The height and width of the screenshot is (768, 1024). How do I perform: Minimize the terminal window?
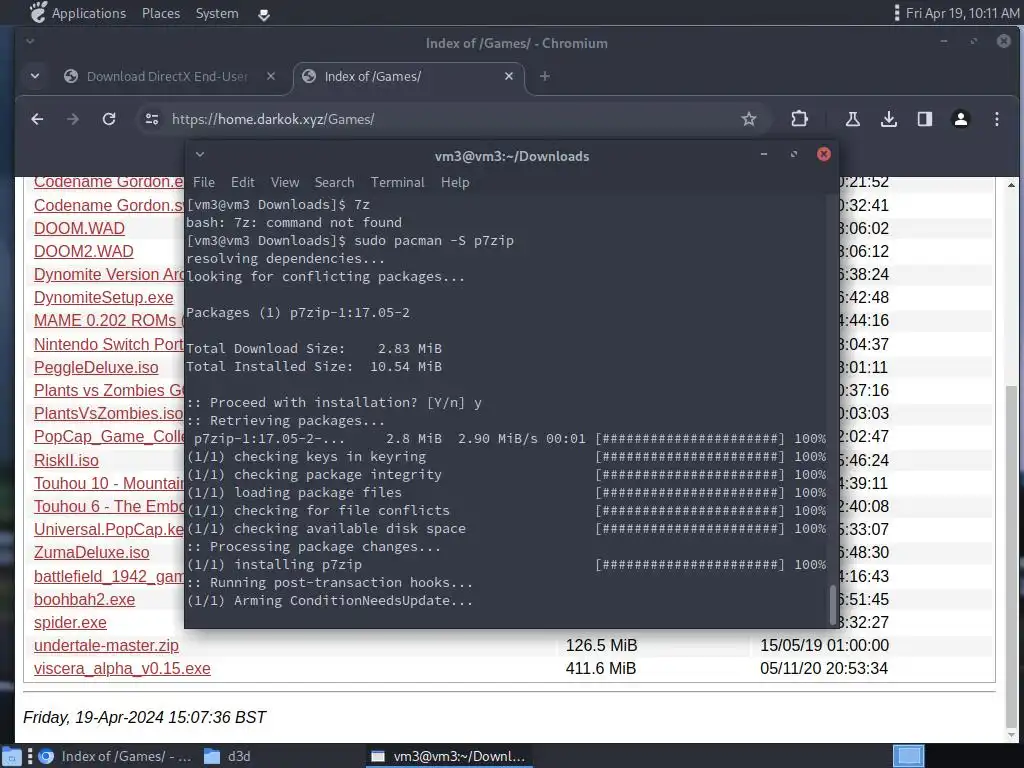[763, 154]
